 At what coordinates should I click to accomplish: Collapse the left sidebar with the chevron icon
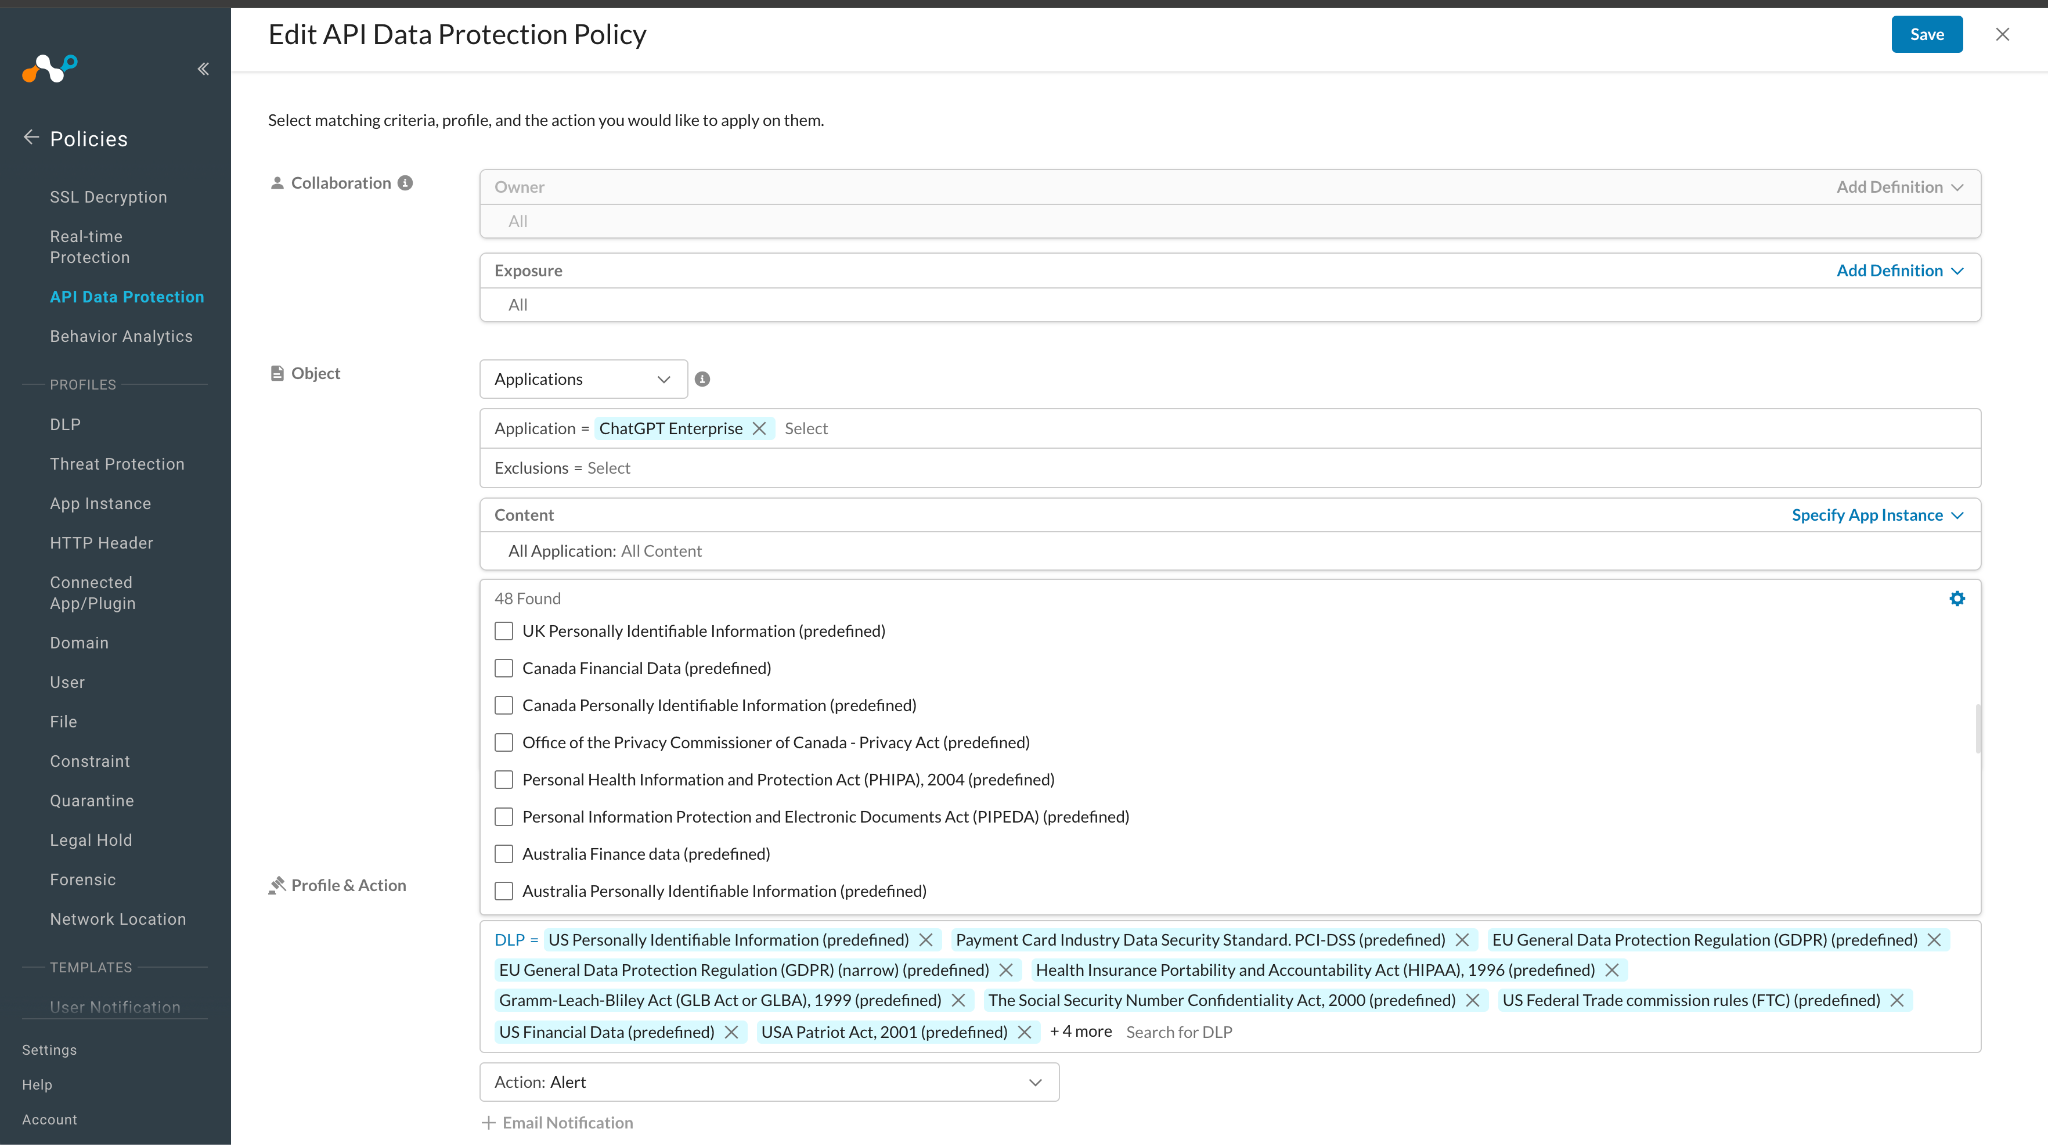click(203, 68)
